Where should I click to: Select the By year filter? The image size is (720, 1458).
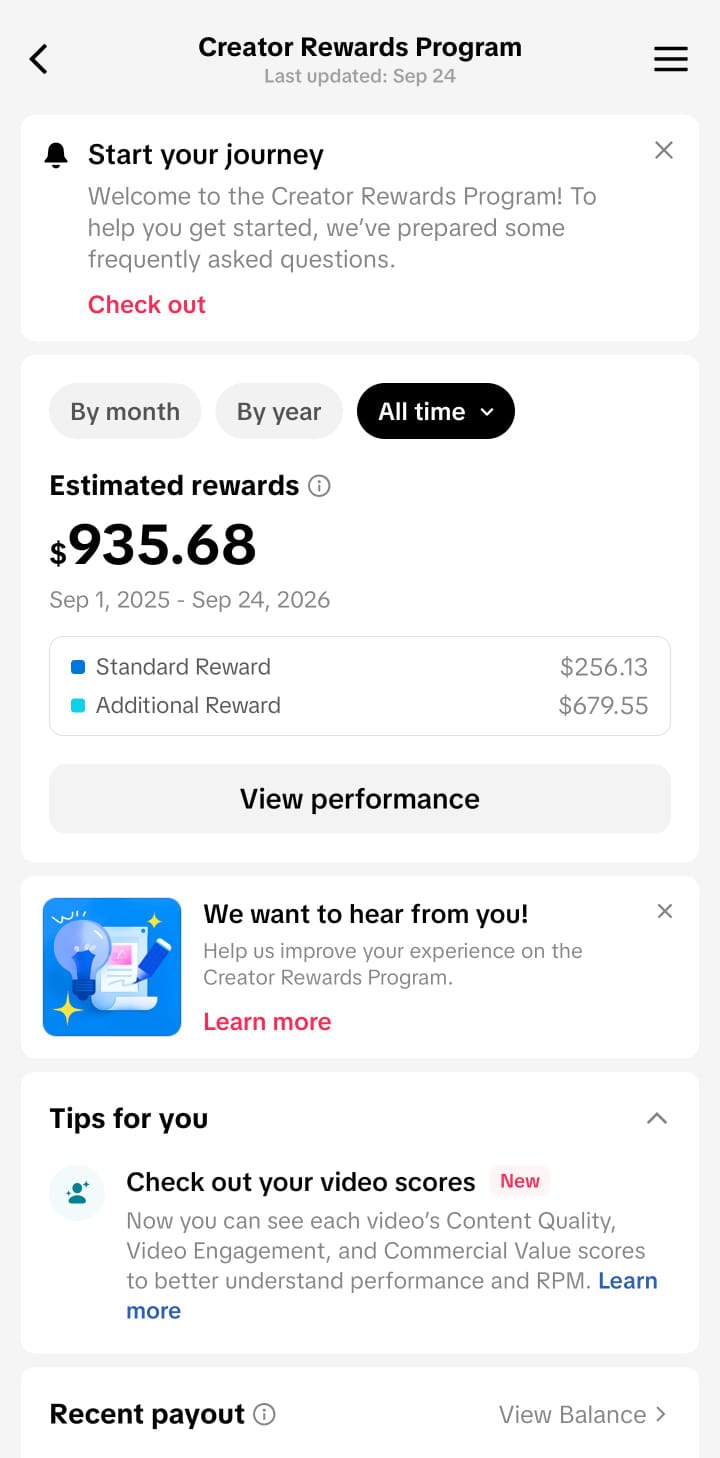pyautogui.click(x=279, y=412)
